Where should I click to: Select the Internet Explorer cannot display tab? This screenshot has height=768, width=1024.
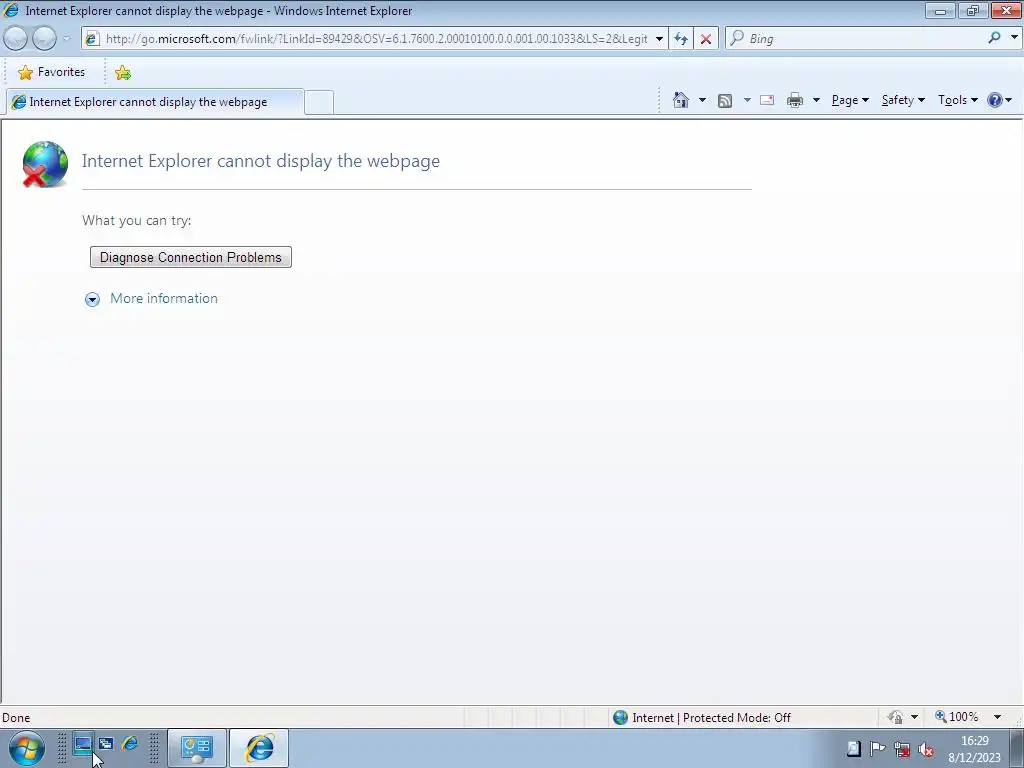pyautogui.click(x=155, y=102)
